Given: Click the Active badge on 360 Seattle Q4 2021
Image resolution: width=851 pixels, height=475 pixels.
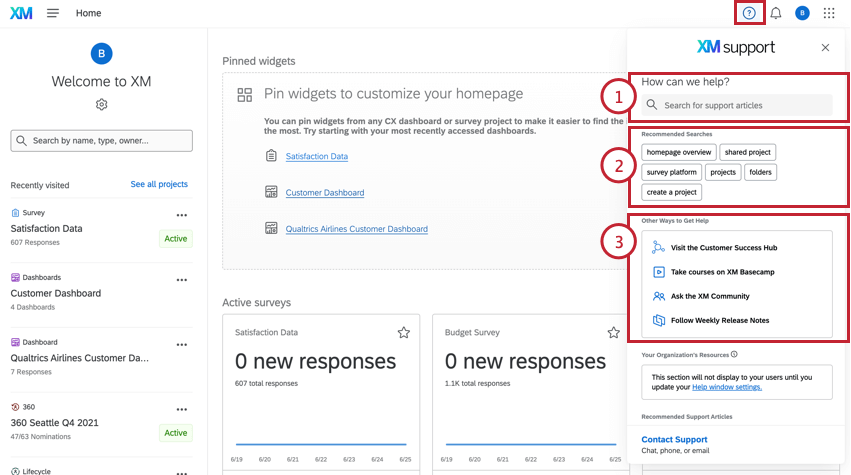Looking at the screenshot, I should [x=176, y=433].
